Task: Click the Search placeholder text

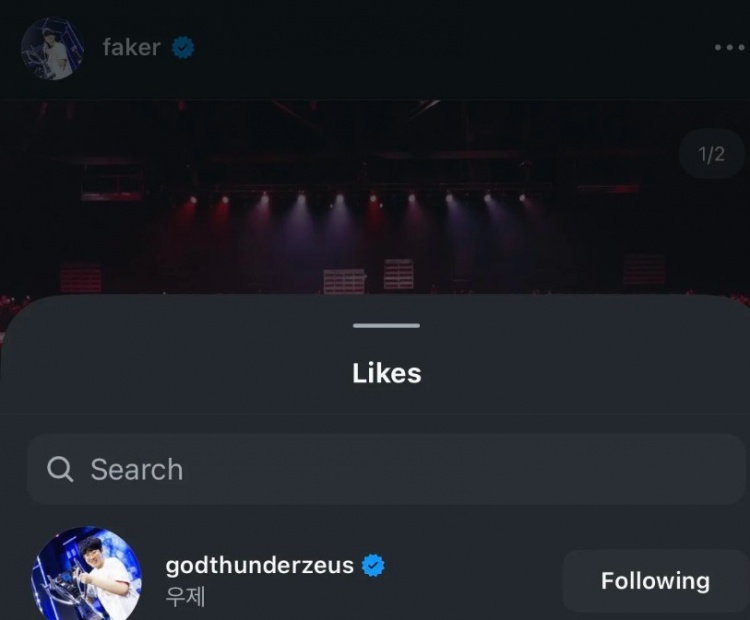Action: [x=137, y=469]
